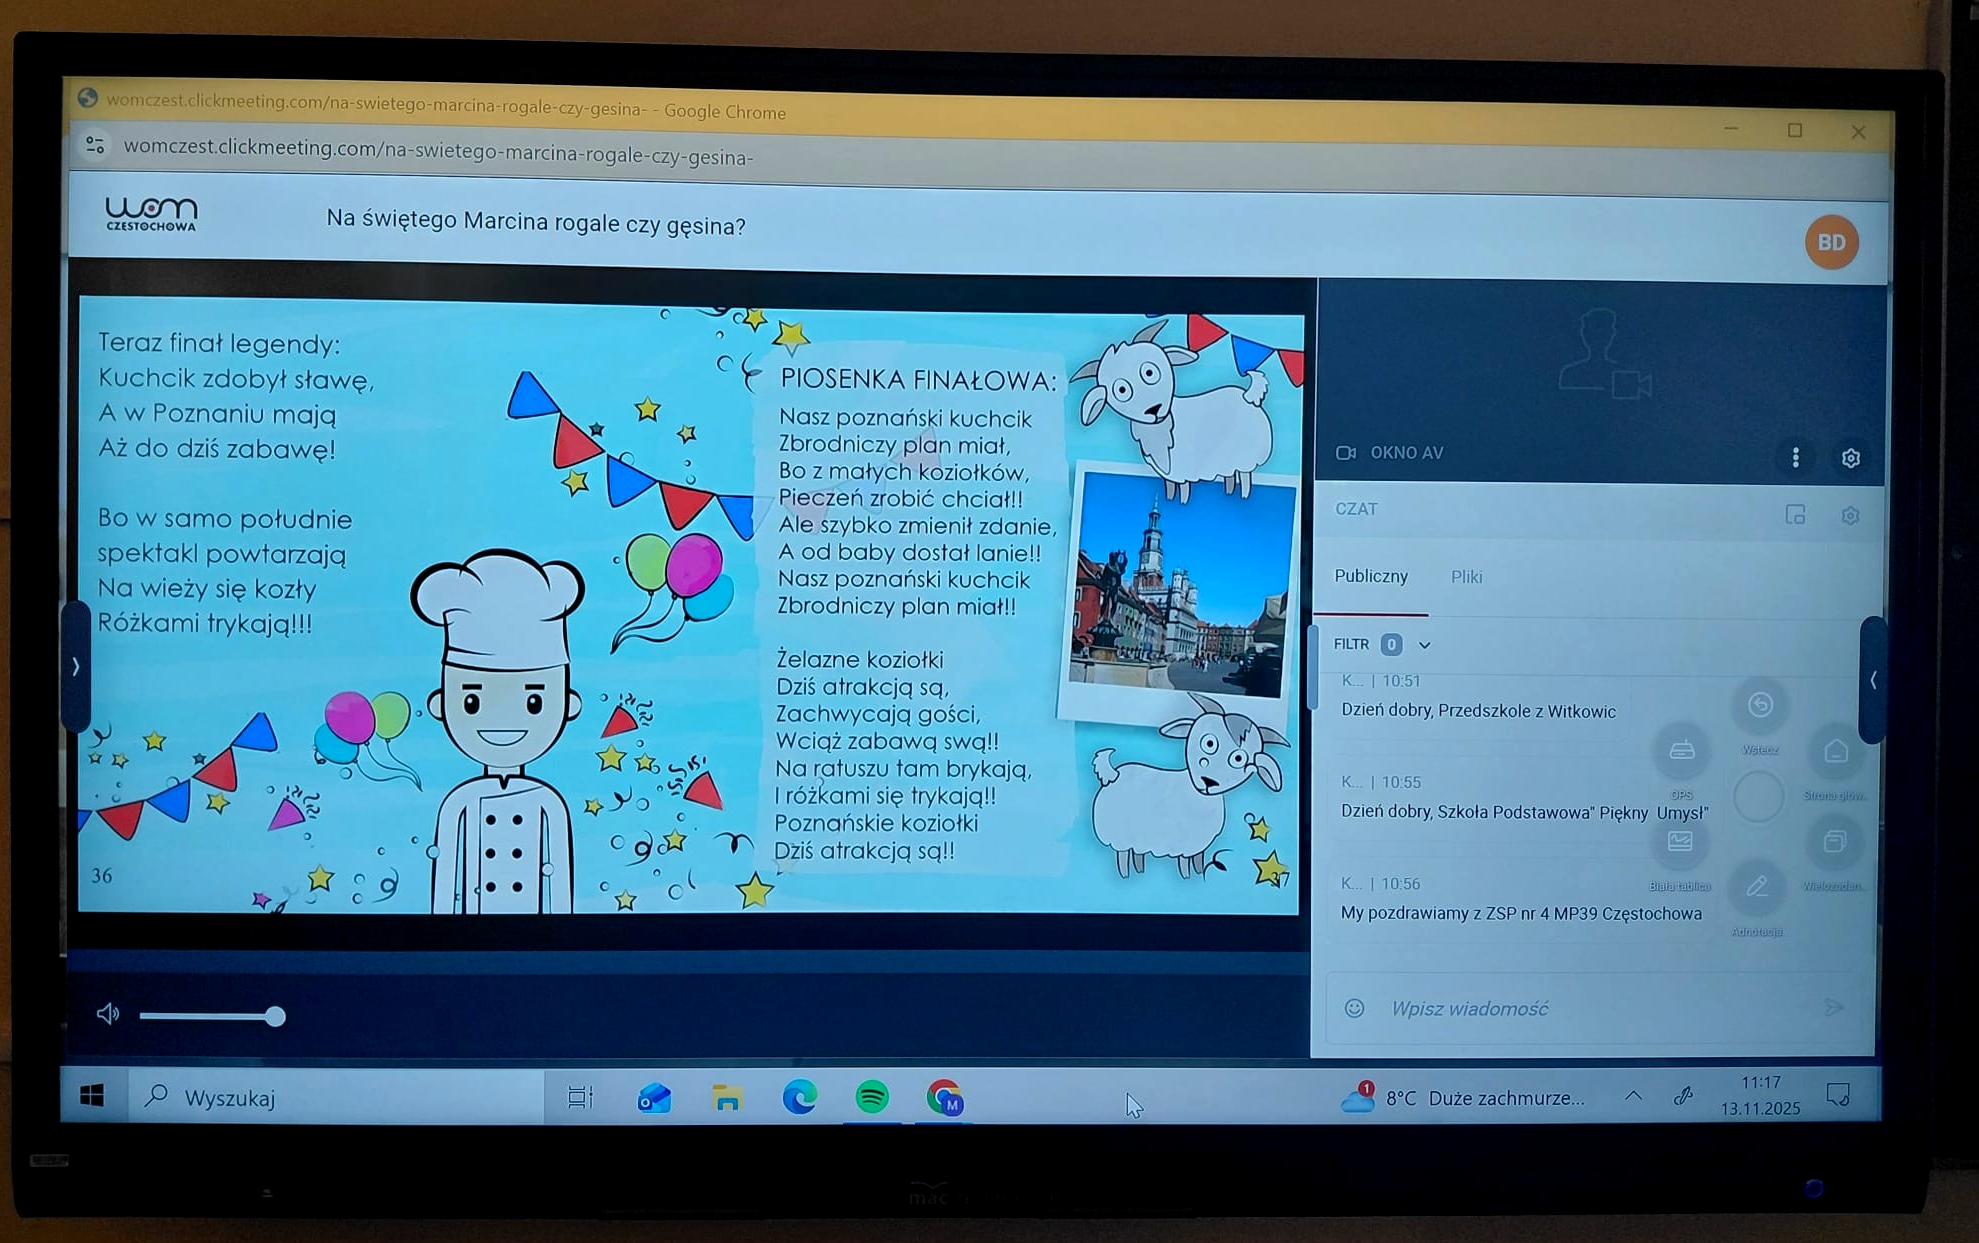The width and height of the screenshot is (1979, 1243).
Task: Open Spotify from the taskbar
Action: 872,1097
